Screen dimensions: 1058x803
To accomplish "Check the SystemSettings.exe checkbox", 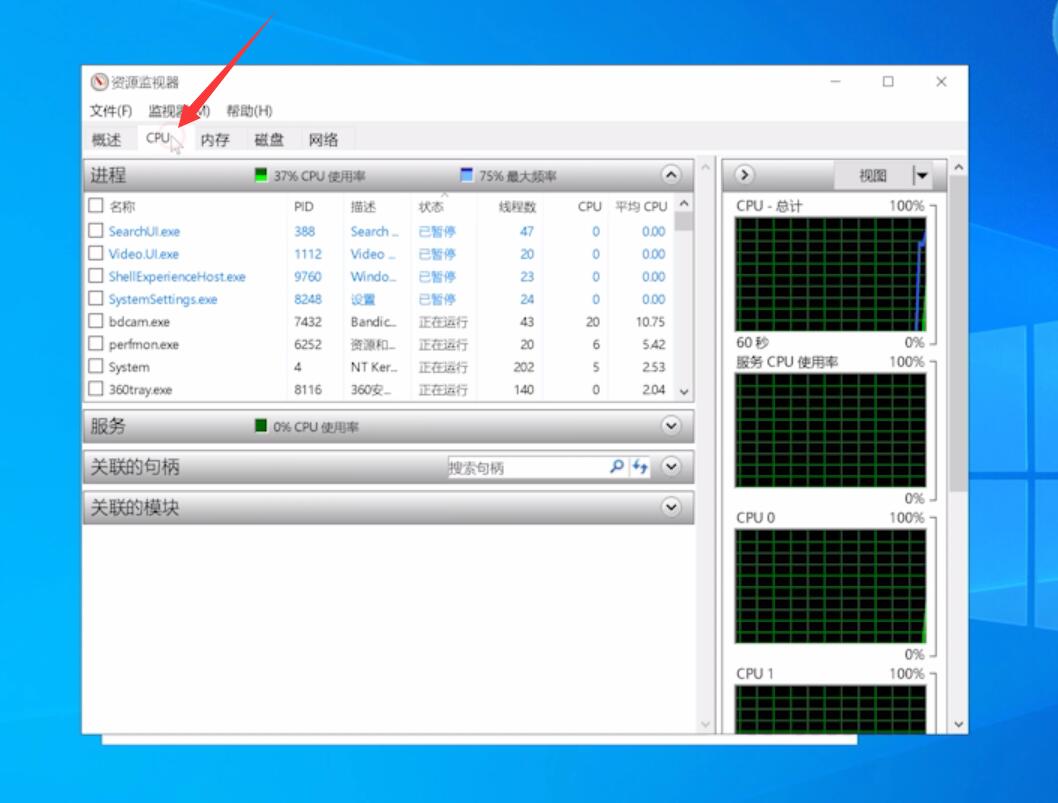I will pyautogui.click(x=96, y=298).
